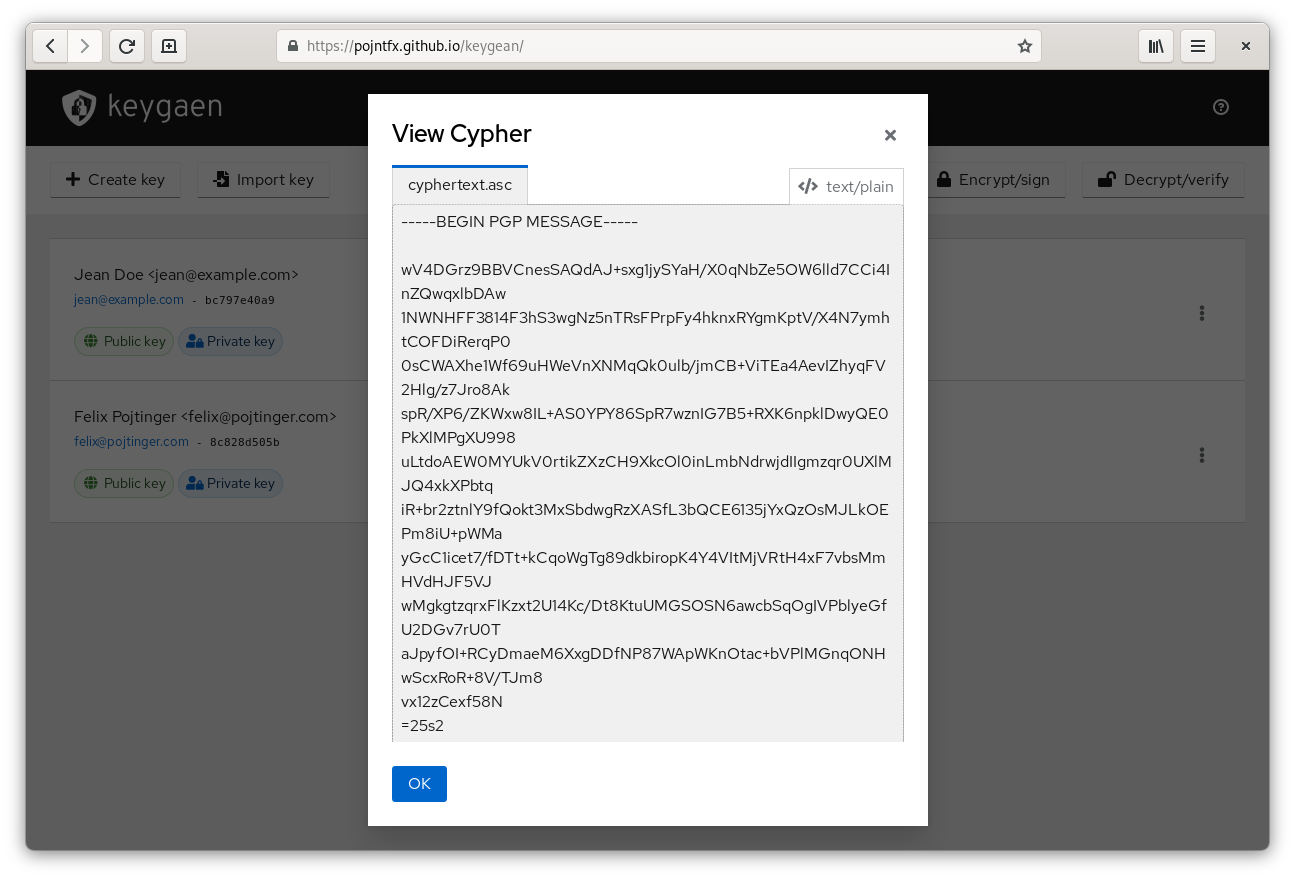This screenshot has width=1295, height=879.
Task: Reload the page with refresh icon
Action: coord(127,46)
